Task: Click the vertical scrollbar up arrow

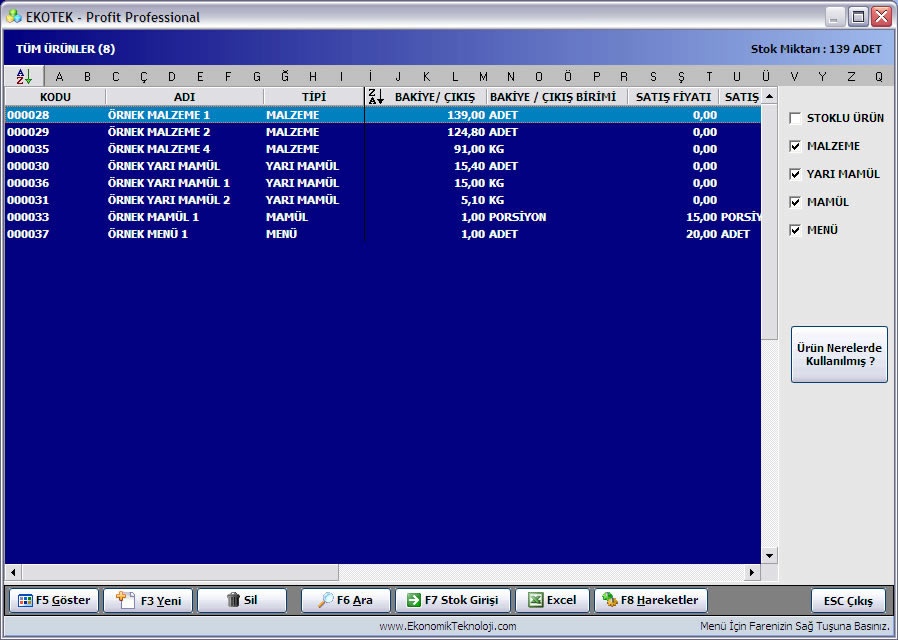Action: pyautogui.click(x=769, y=96)
